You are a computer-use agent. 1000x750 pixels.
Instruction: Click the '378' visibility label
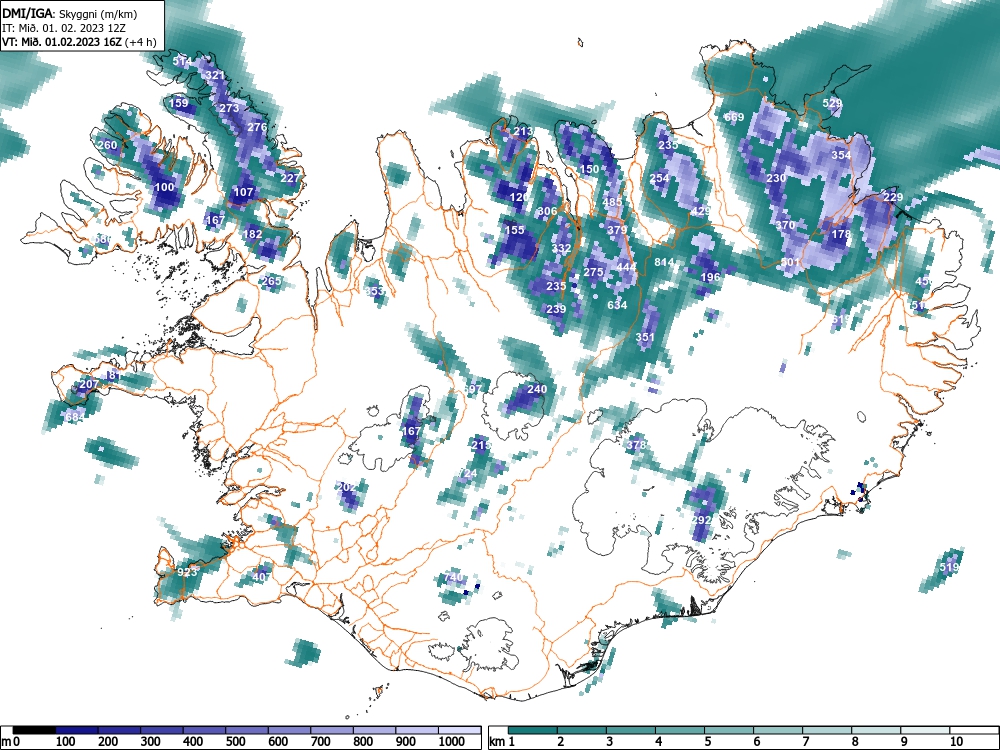[x=636, y=445]
